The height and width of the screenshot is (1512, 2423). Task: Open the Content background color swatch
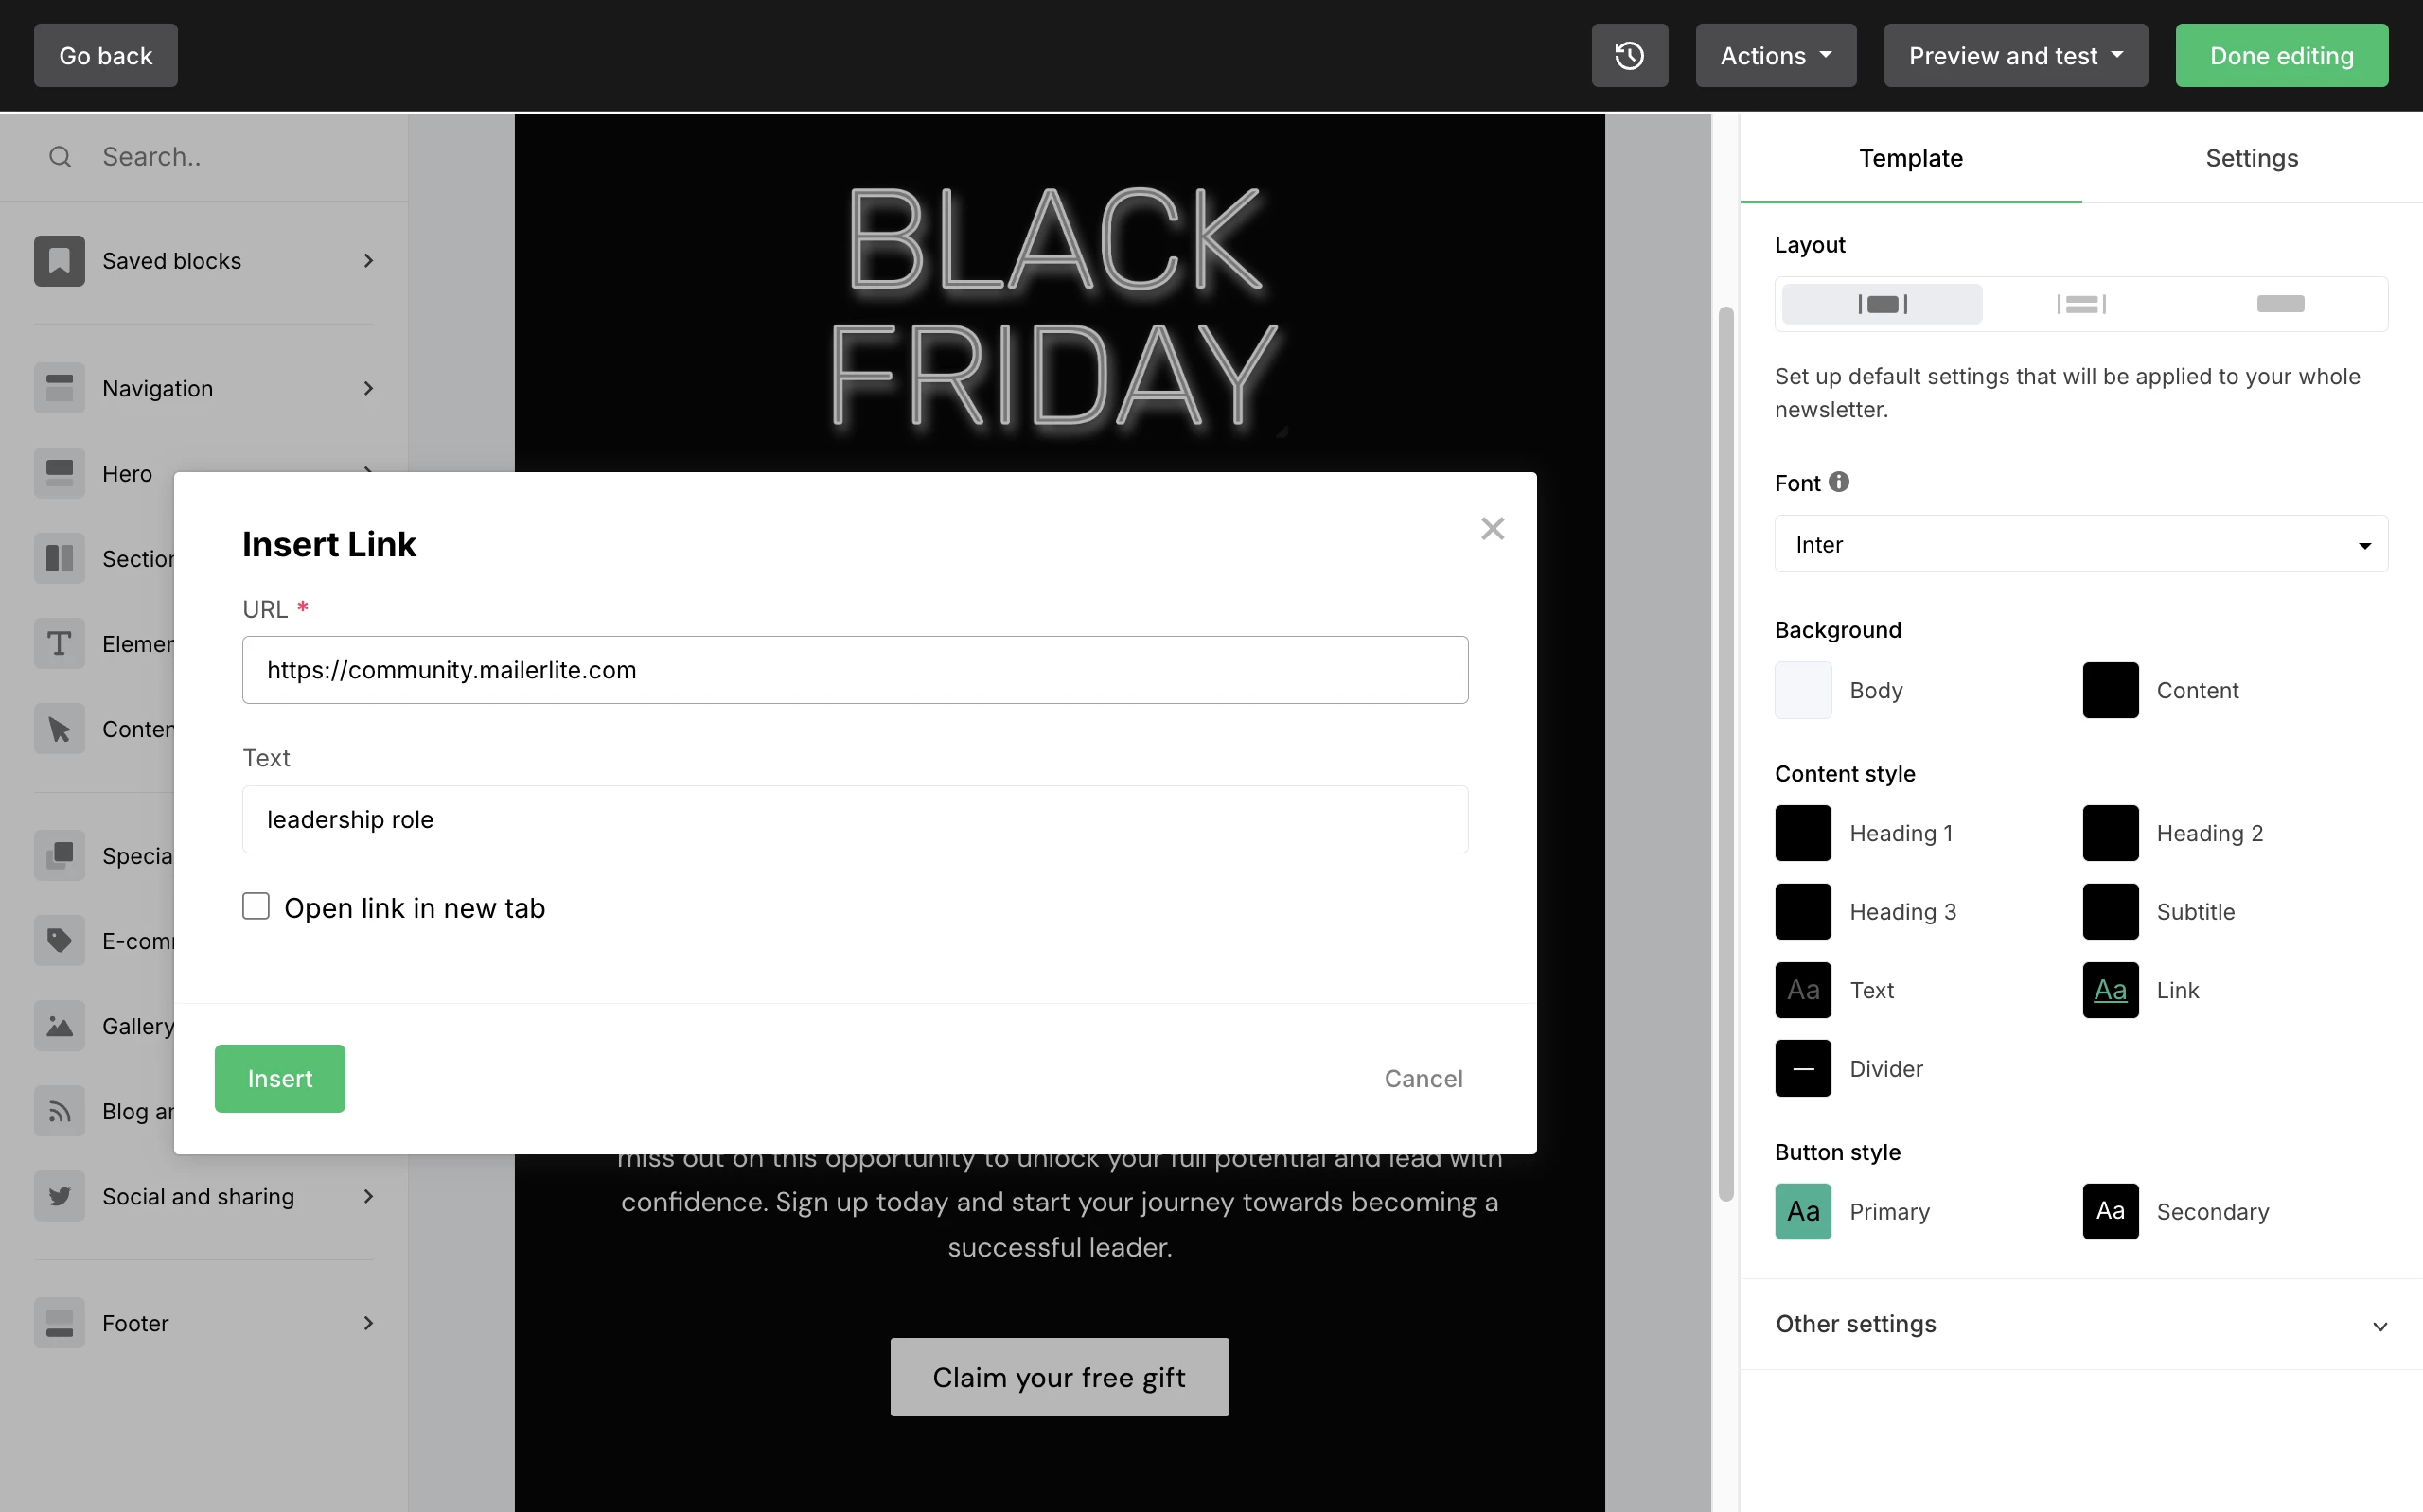pos(2110,690)
